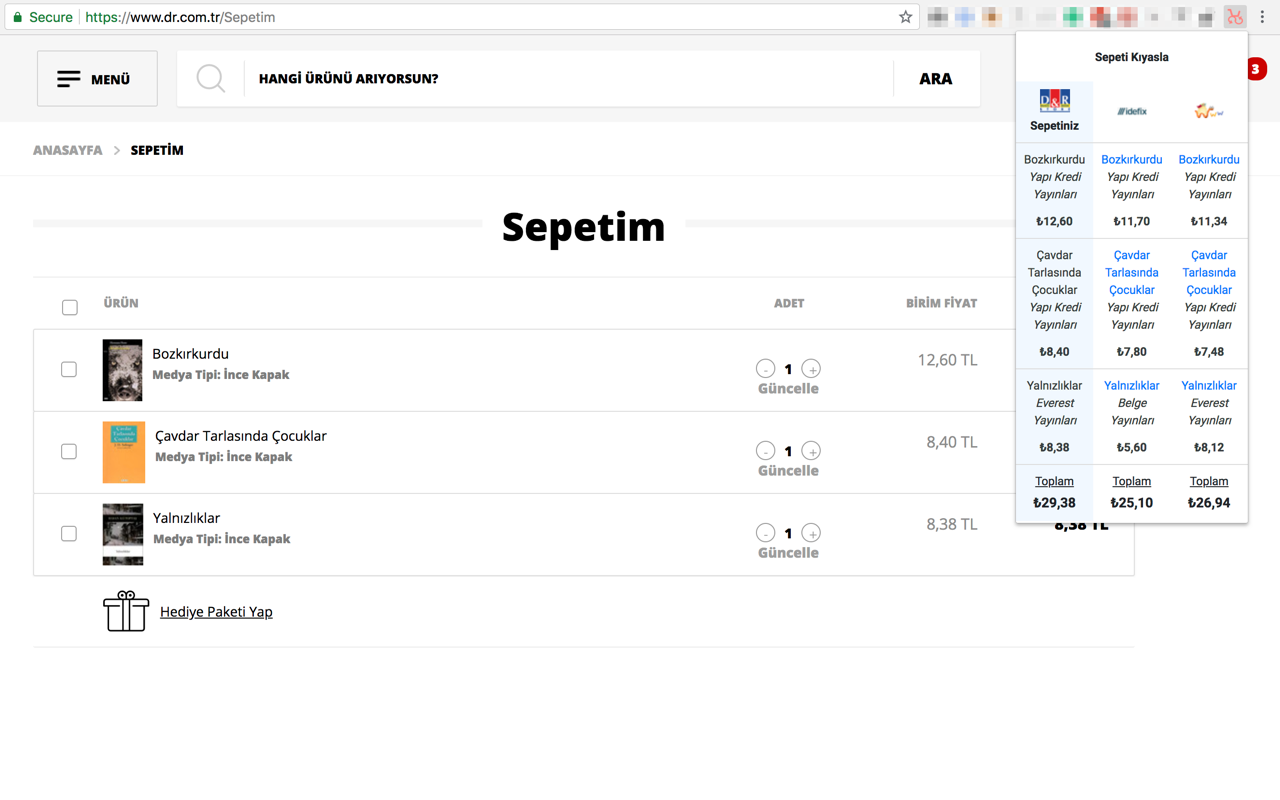This screenshot has height=800, width=1280.
Task: Click Toplam under Sepetiniz column
Action: (1054, 481)
